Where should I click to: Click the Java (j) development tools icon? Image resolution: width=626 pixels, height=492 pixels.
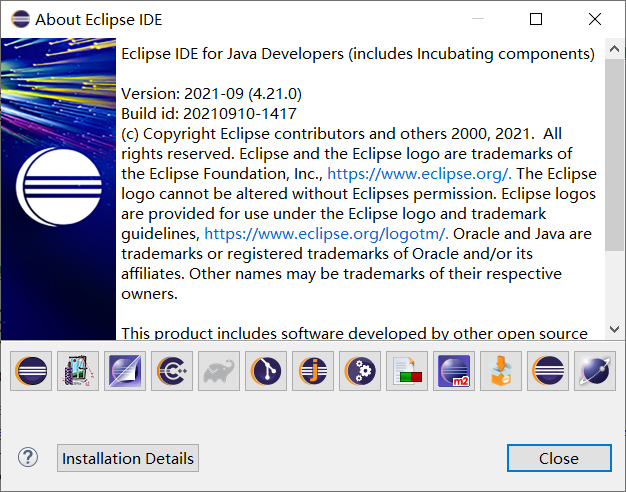[x=313, y=371]
